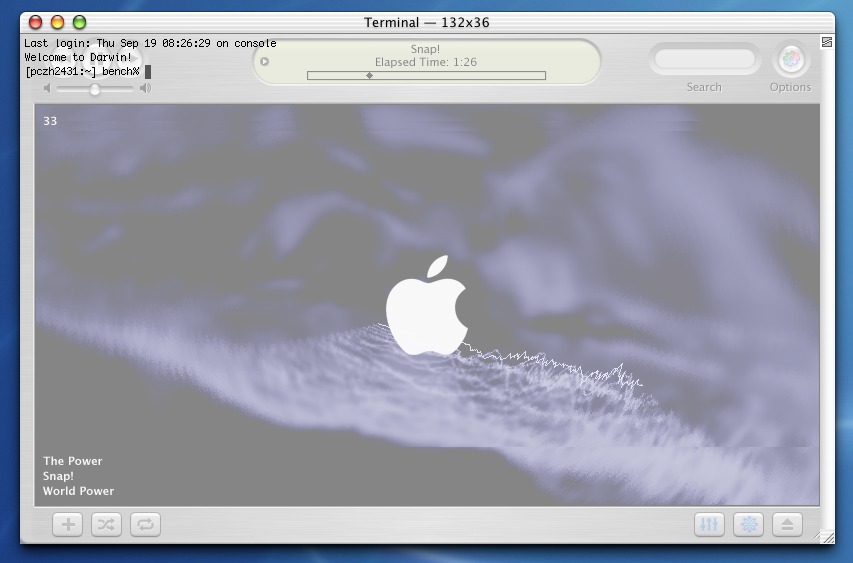
Task: Click the "The Power" track label
Action: [72, 461]
